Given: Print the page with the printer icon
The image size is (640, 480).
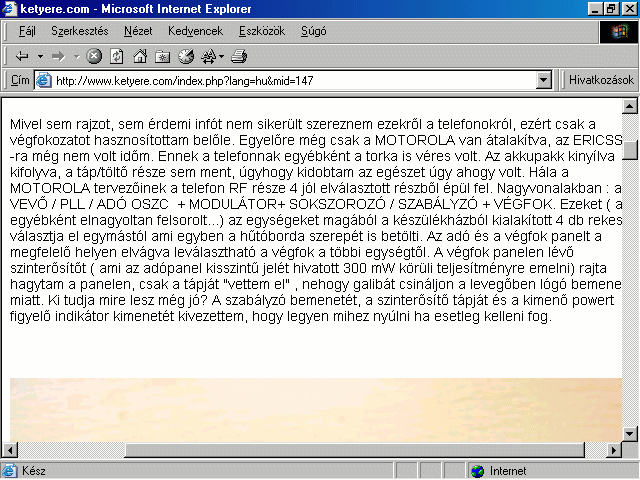Looking at the screenshot, I should pyautogui.click(x=239, y=56).
